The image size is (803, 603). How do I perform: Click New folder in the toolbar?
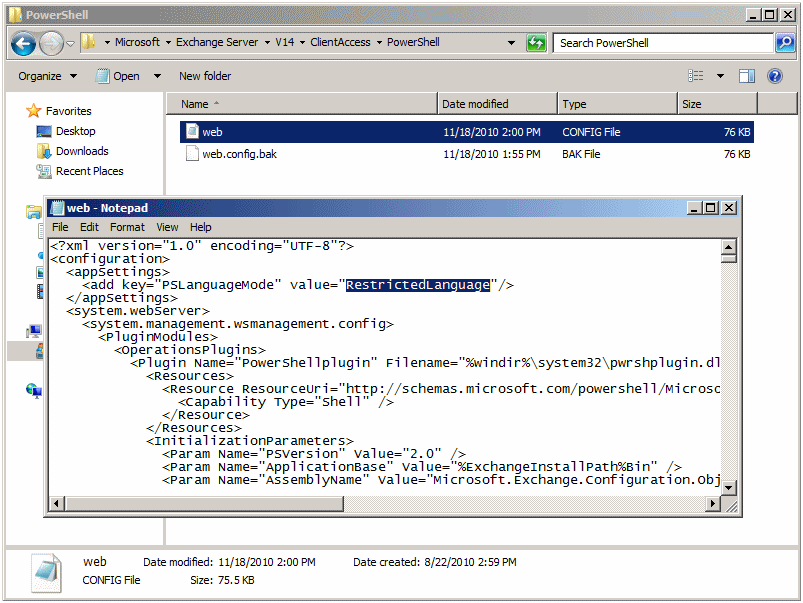tap(205, 76)
